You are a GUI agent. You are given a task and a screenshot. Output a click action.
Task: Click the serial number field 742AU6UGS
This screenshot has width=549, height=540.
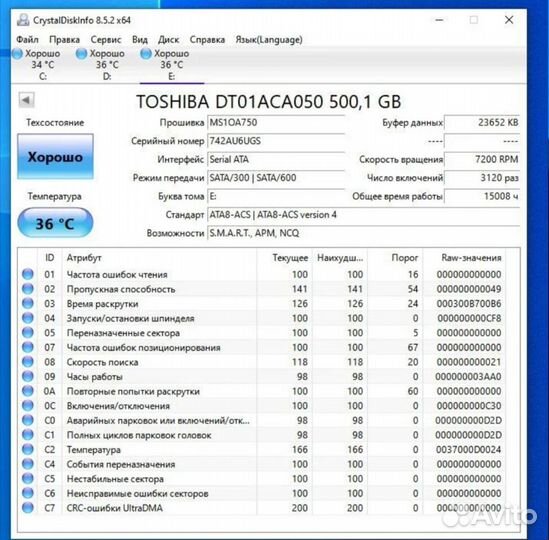pyautogui.click(x=276, y=141)
